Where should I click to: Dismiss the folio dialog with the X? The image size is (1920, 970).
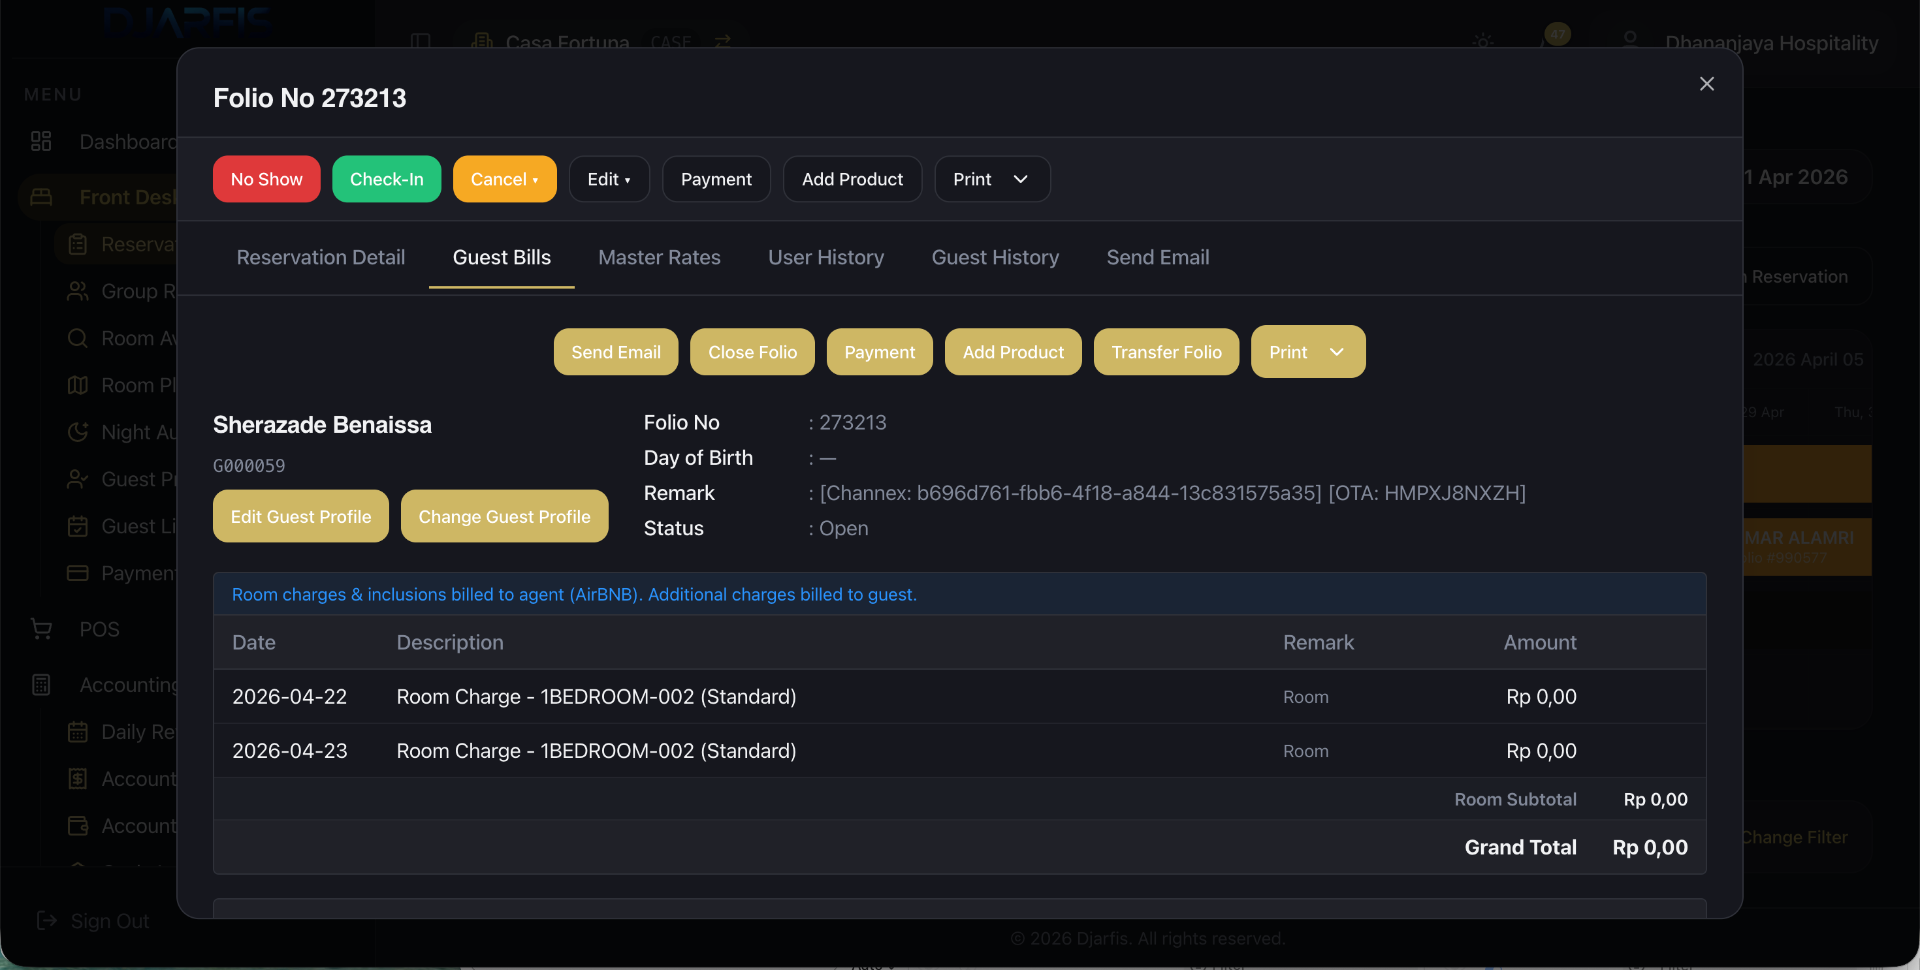pos(1707,83)
